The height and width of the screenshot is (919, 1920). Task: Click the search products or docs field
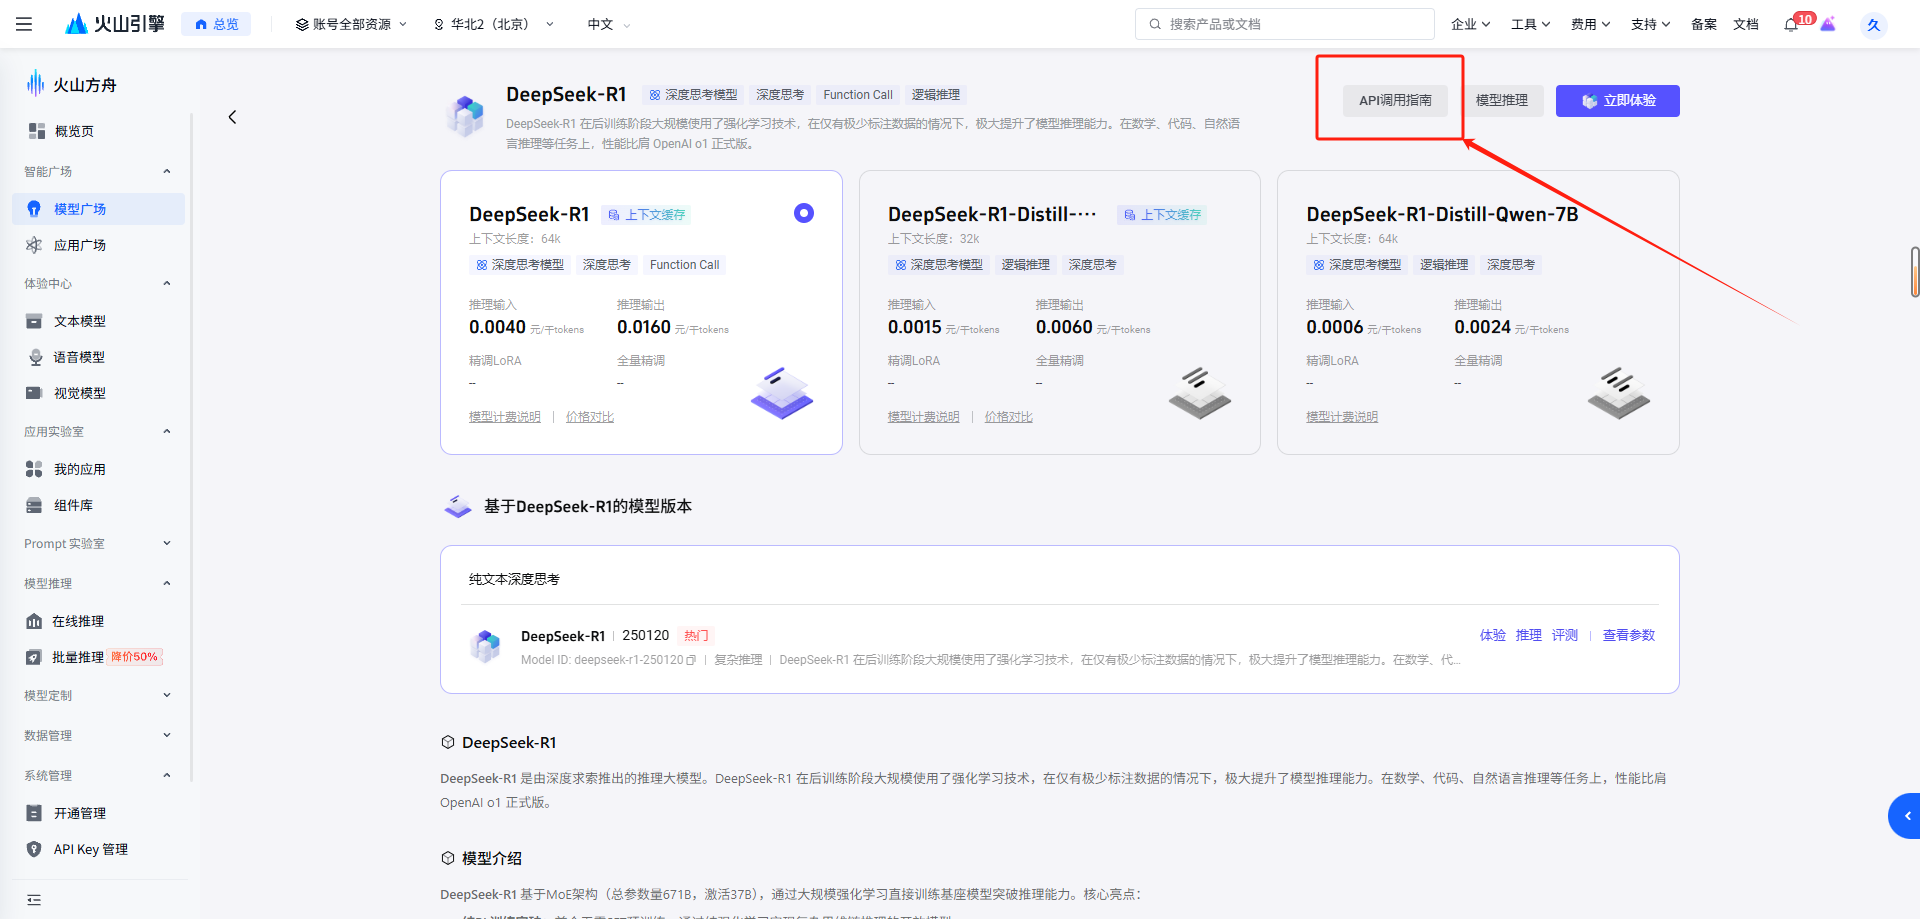(1285, 24)
